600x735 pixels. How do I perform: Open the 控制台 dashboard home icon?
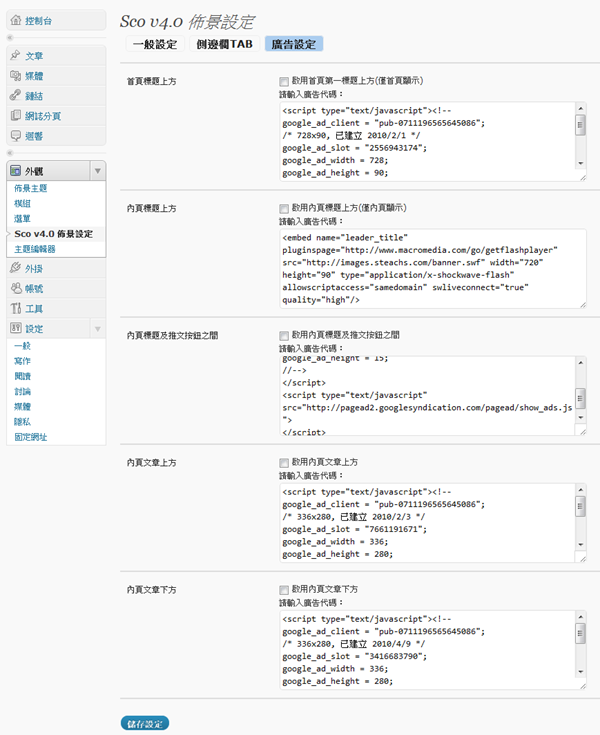[16, 20]
